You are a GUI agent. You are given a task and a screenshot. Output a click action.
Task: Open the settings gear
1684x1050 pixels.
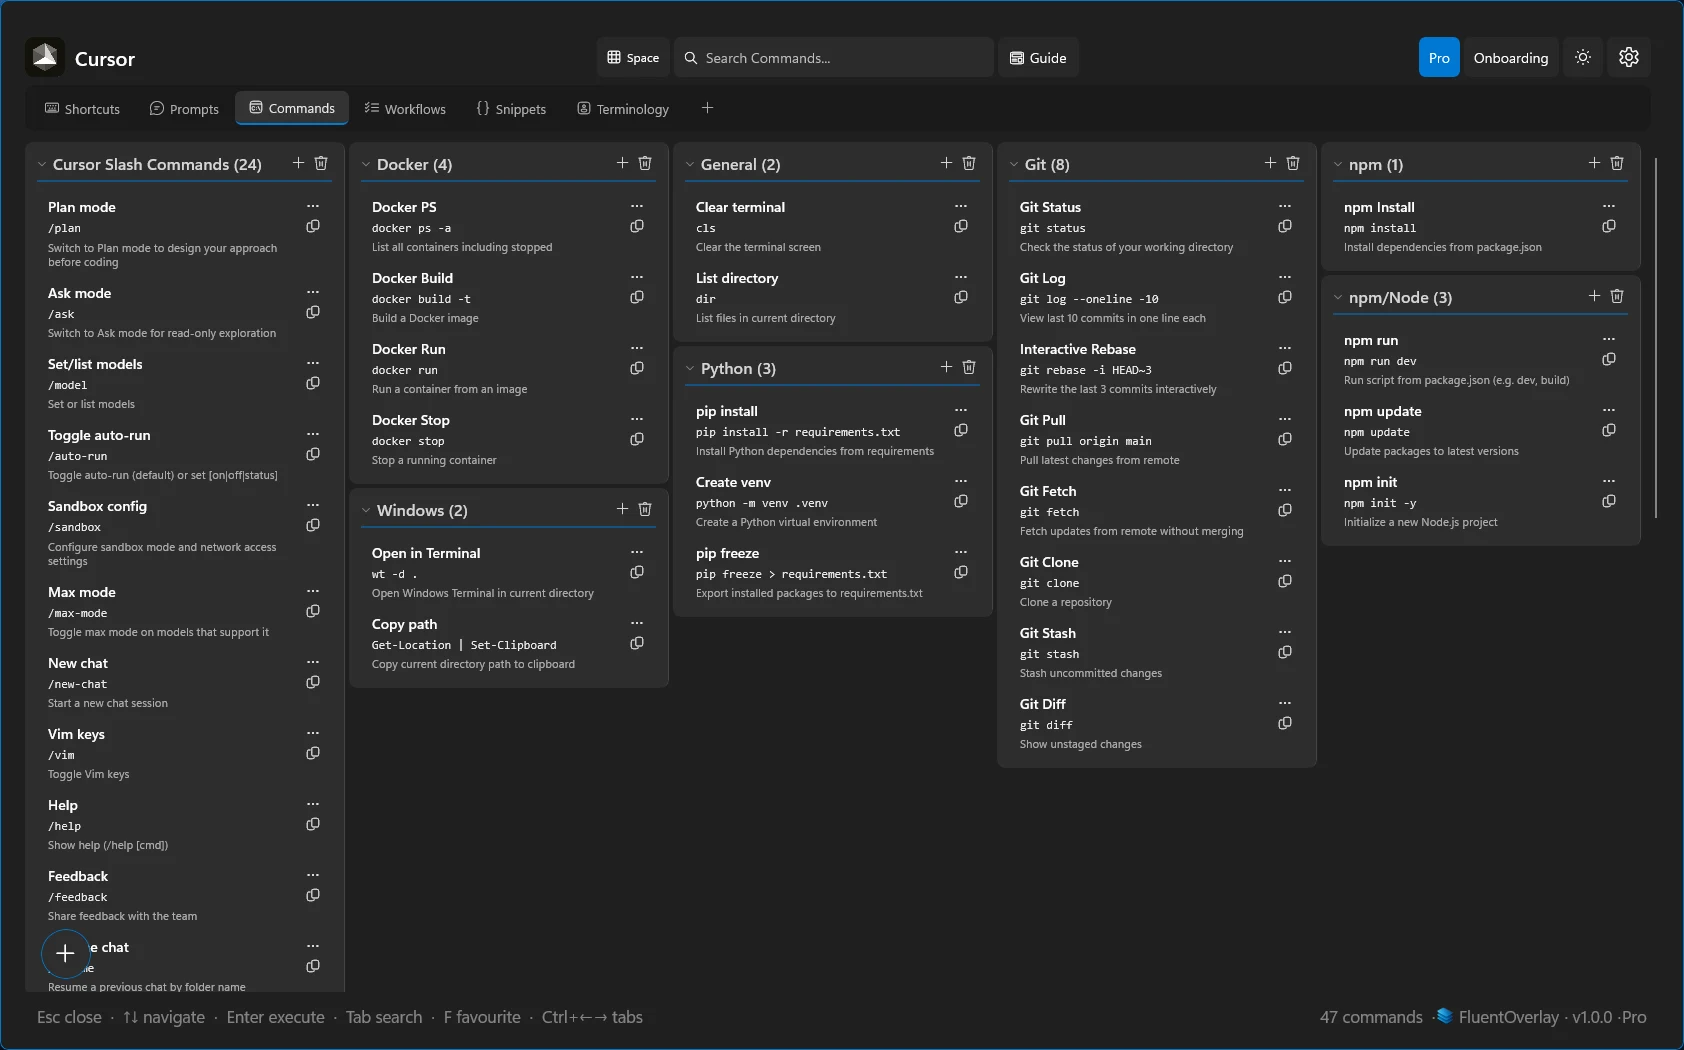[x=1629, y=57]
